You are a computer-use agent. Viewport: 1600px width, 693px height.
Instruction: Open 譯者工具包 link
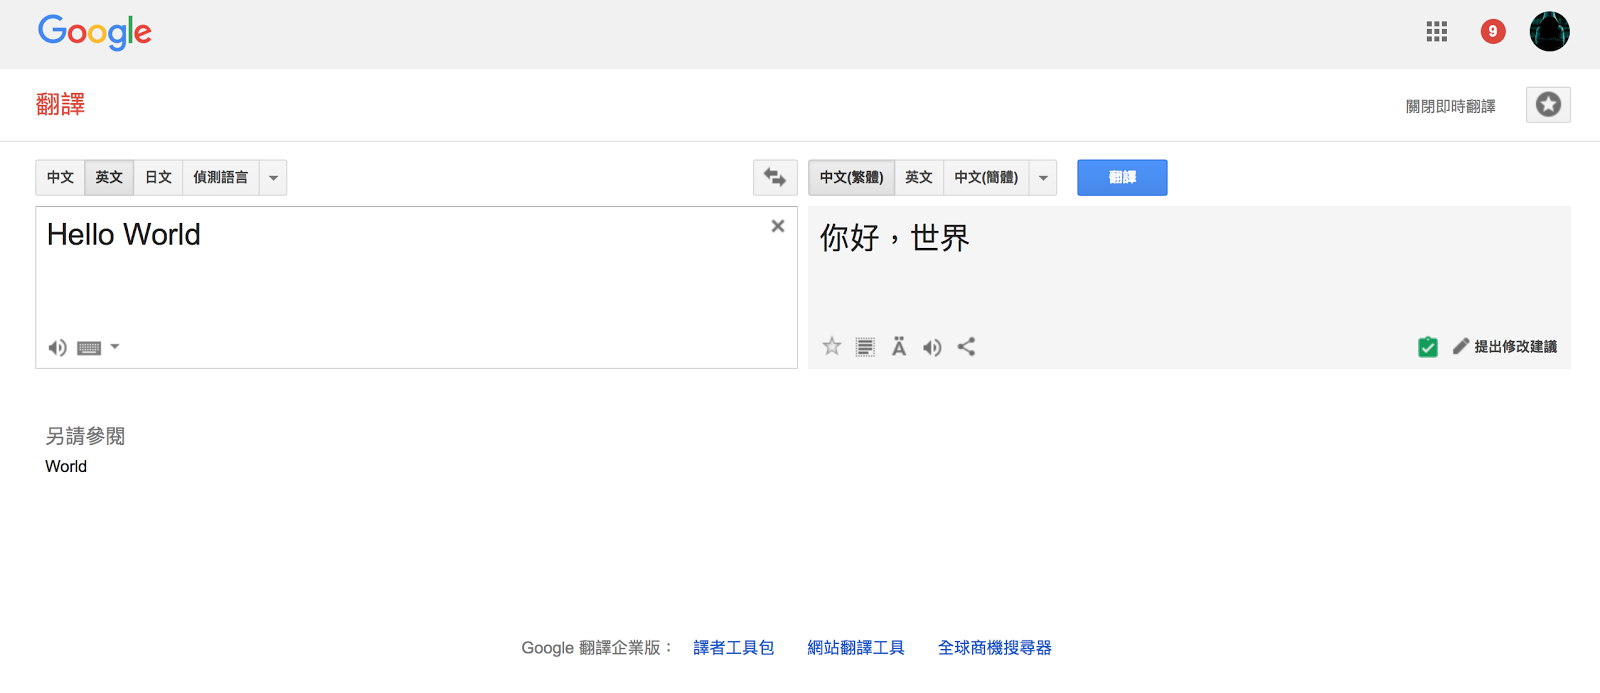[x=734, y=648]
